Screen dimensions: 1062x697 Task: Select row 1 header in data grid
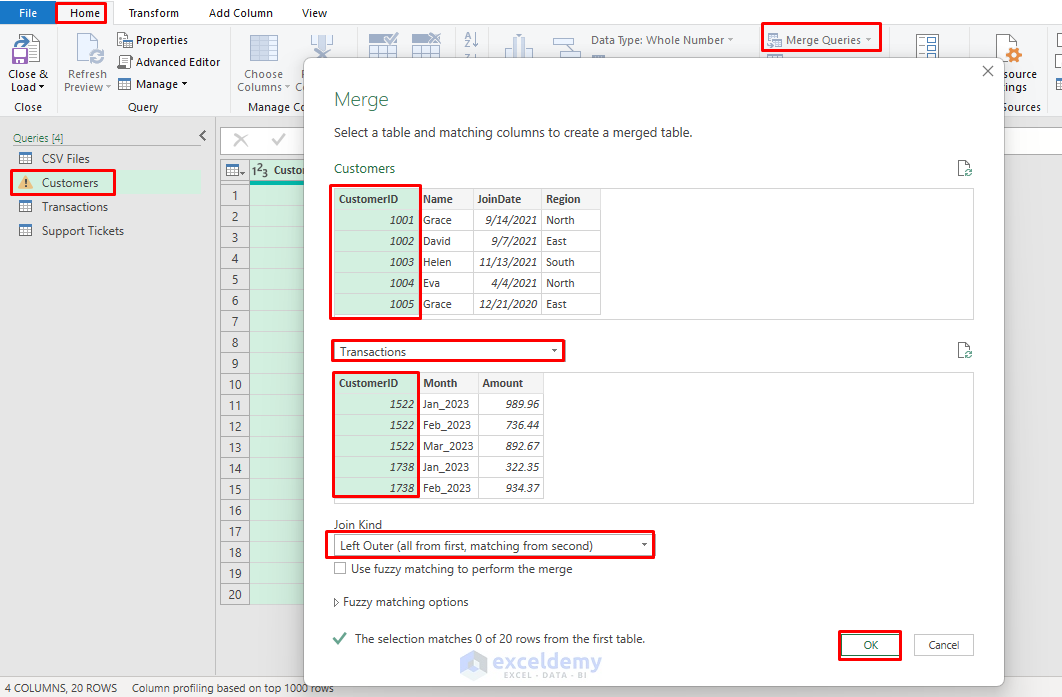pos(235,195)
